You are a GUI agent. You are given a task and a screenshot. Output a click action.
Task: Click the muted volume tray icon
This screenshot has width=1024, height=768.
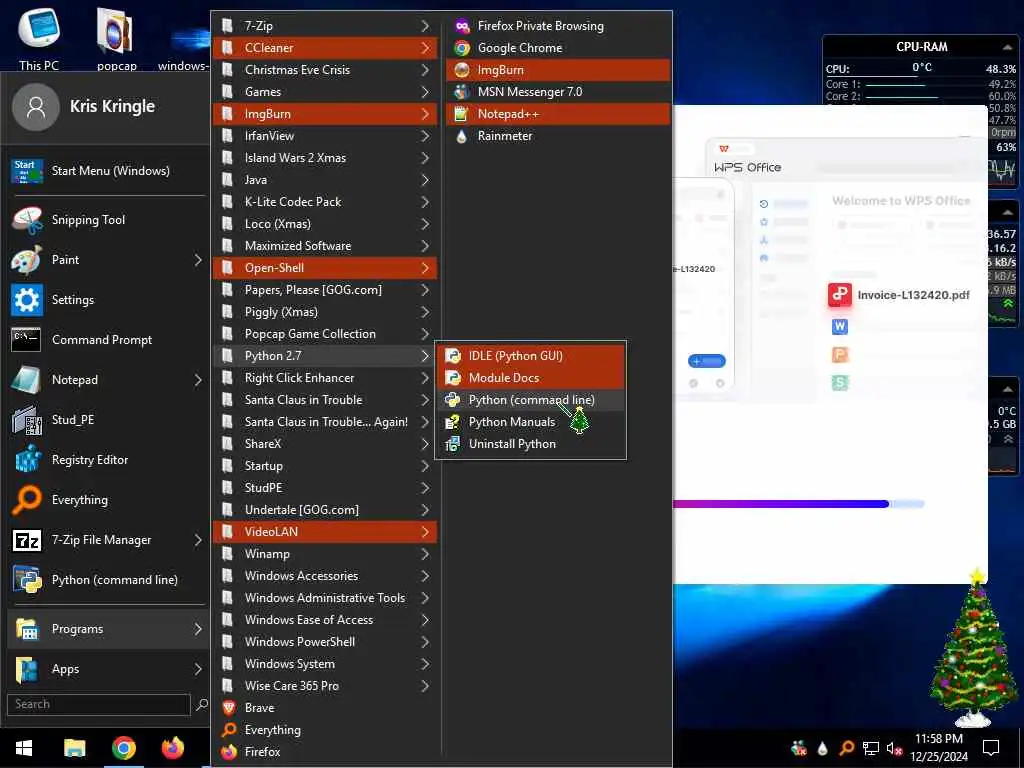[894, 748]
